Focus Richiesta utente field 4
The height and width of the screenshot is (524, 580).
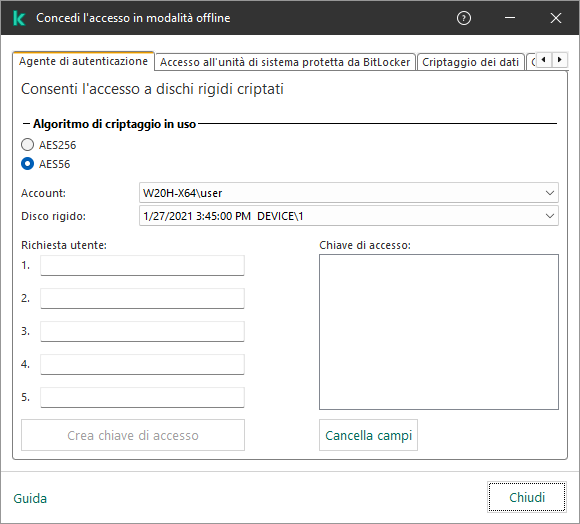(142, 364)
